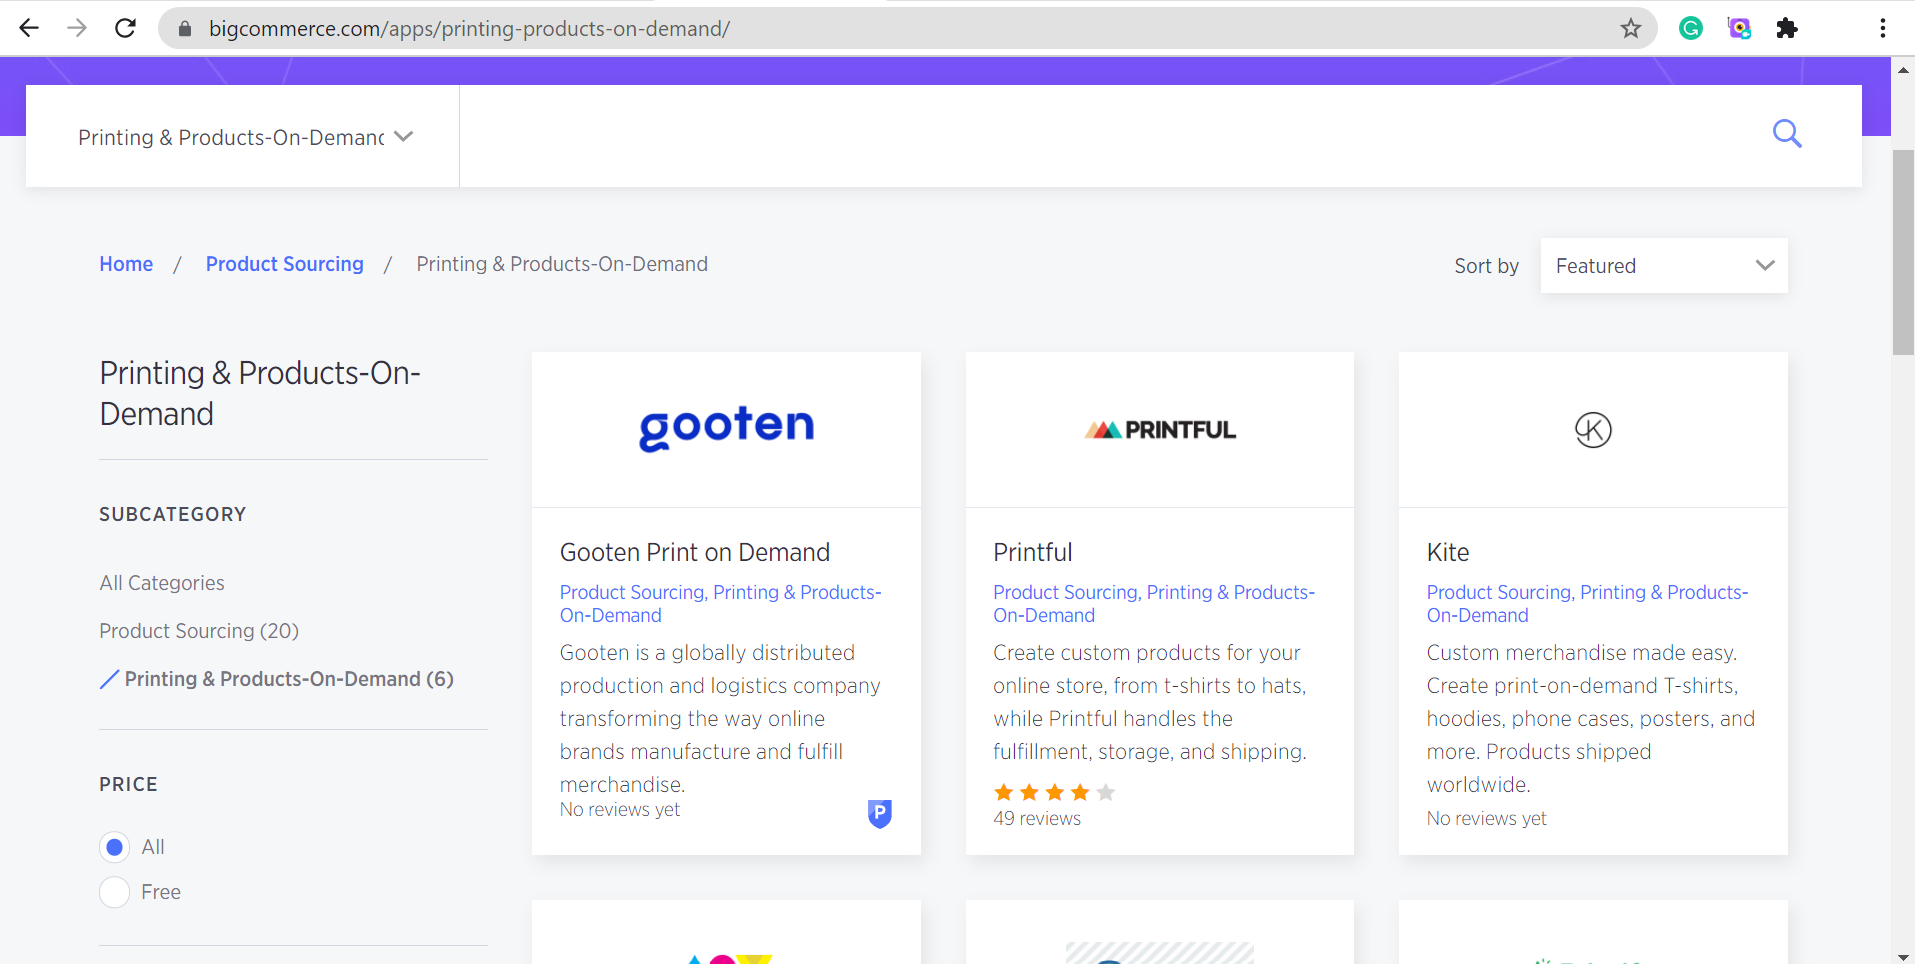Image resolution: width=1915 pixels, height=964 pixels.
Task: Click the scrollbar up arrow
Action: point(1903,70)
